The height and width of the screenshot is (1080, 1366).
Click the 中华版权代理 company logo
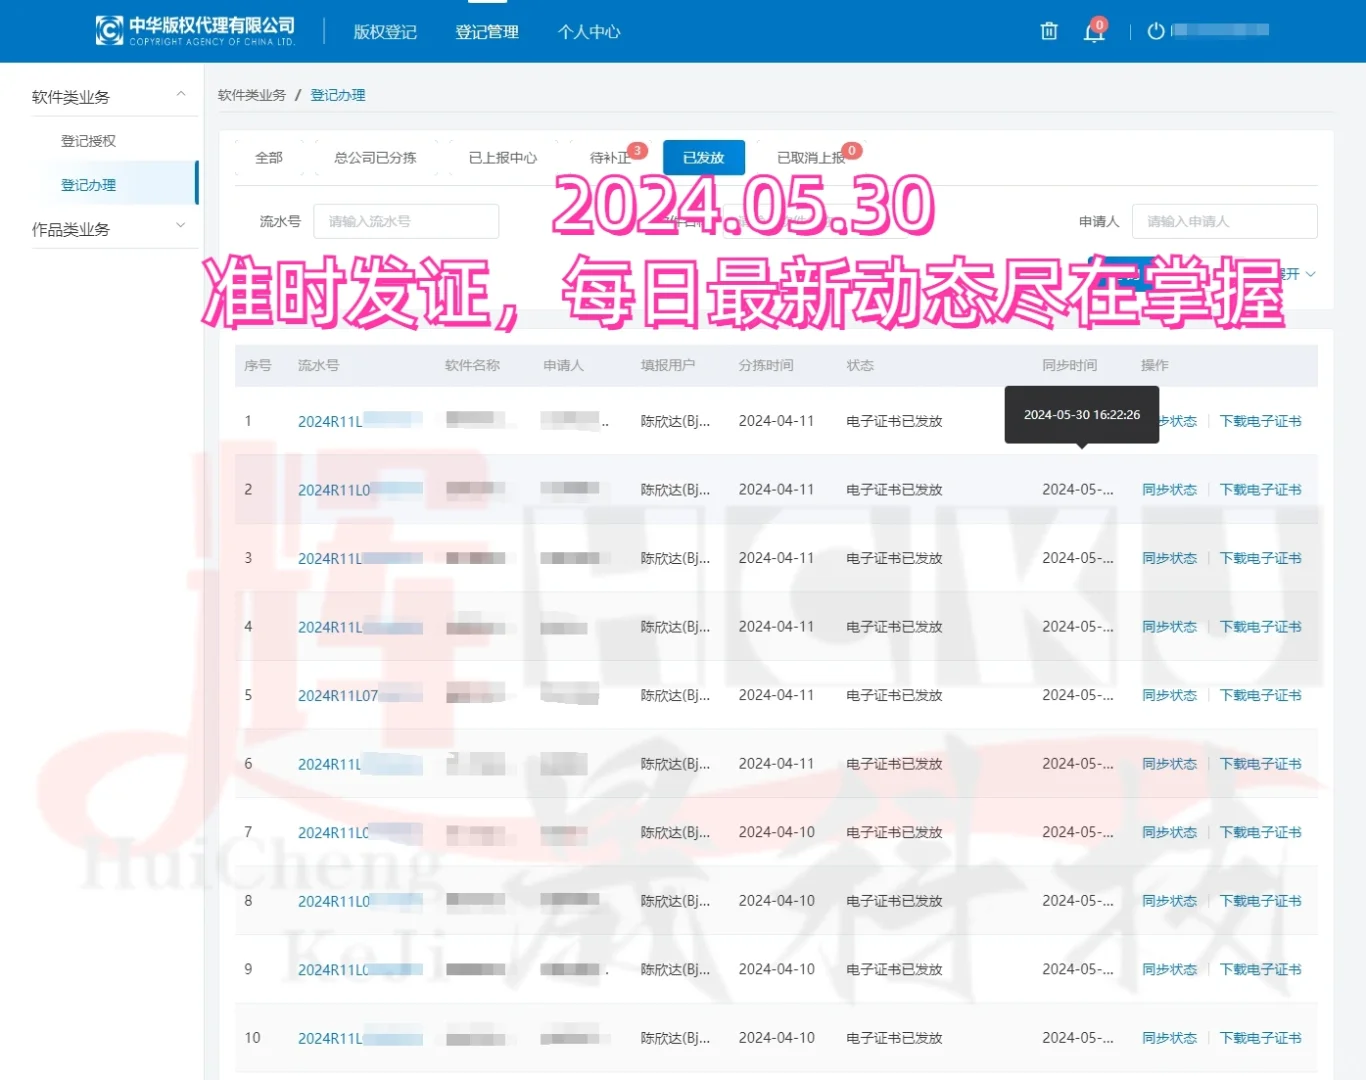pyautogui.click(x=194, y=29)
